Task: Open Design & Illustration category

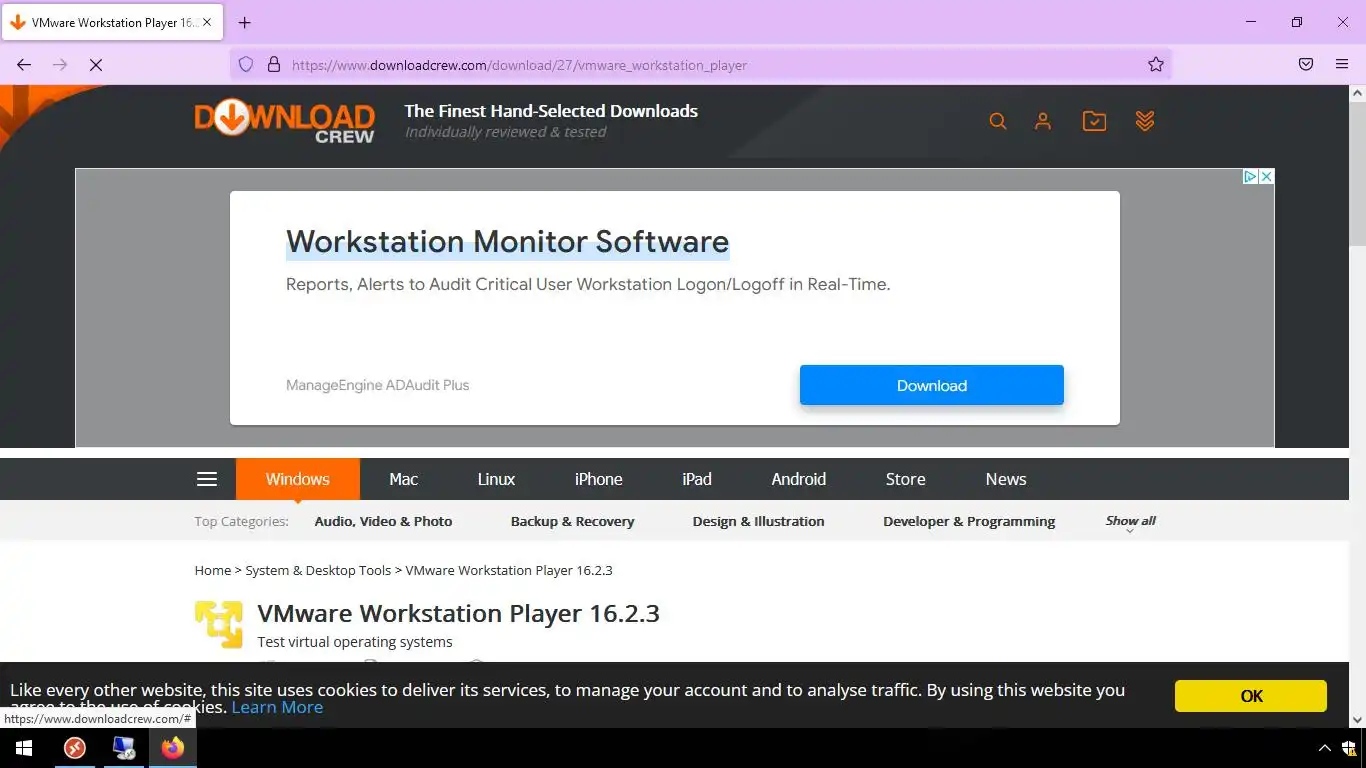Action: click(x=759, y=521)
